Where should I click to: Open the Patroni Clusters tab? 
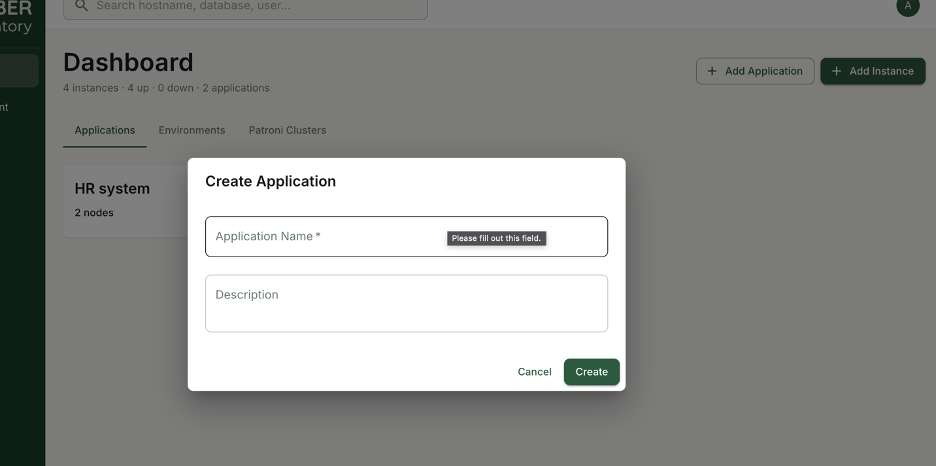click(x=287, y=130)
